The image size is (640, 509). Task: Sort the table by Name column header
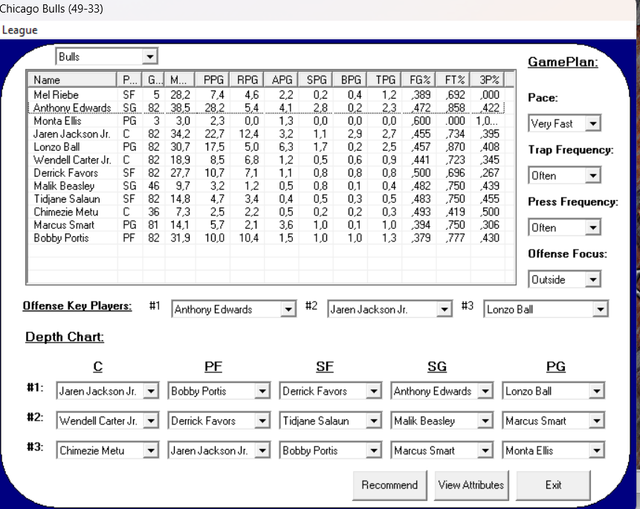point(73,80)
